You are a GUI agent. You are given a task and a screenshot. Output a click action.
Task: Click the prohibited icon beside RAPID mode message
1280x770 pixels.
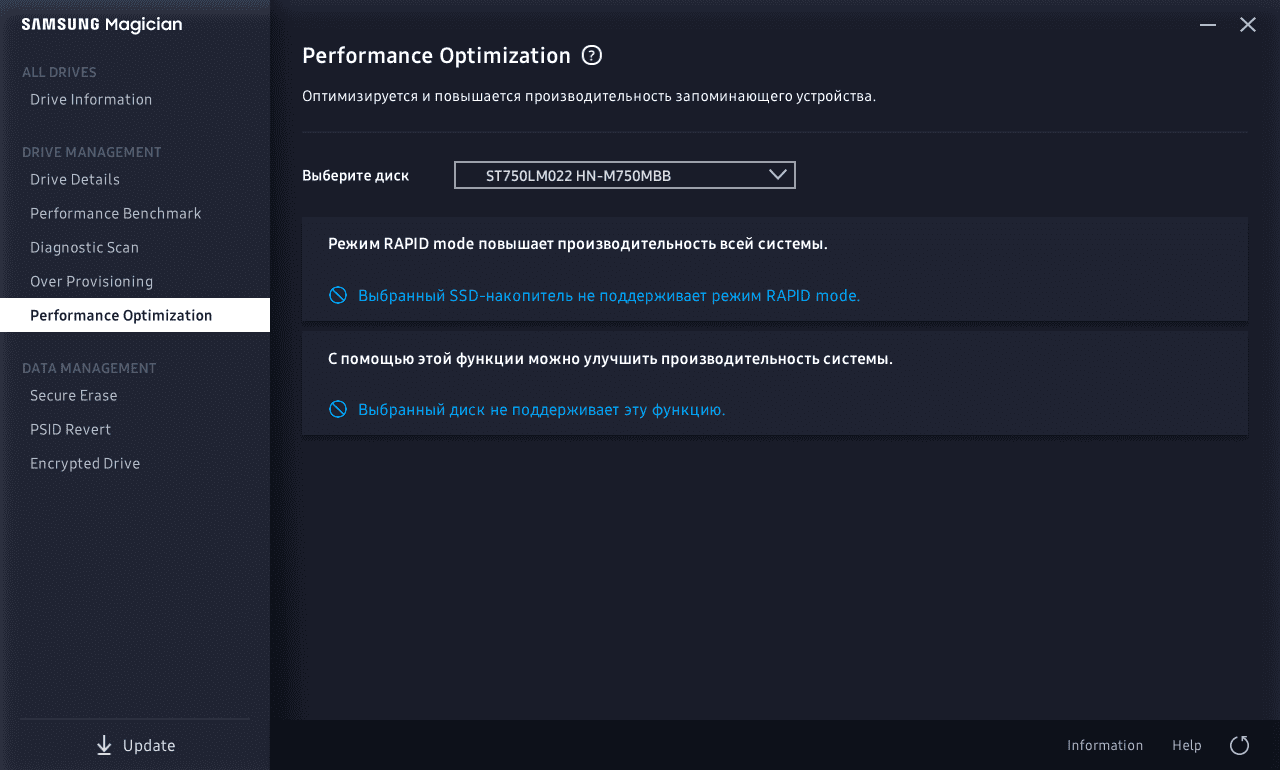pyautogui.click(x=338, y=295)
